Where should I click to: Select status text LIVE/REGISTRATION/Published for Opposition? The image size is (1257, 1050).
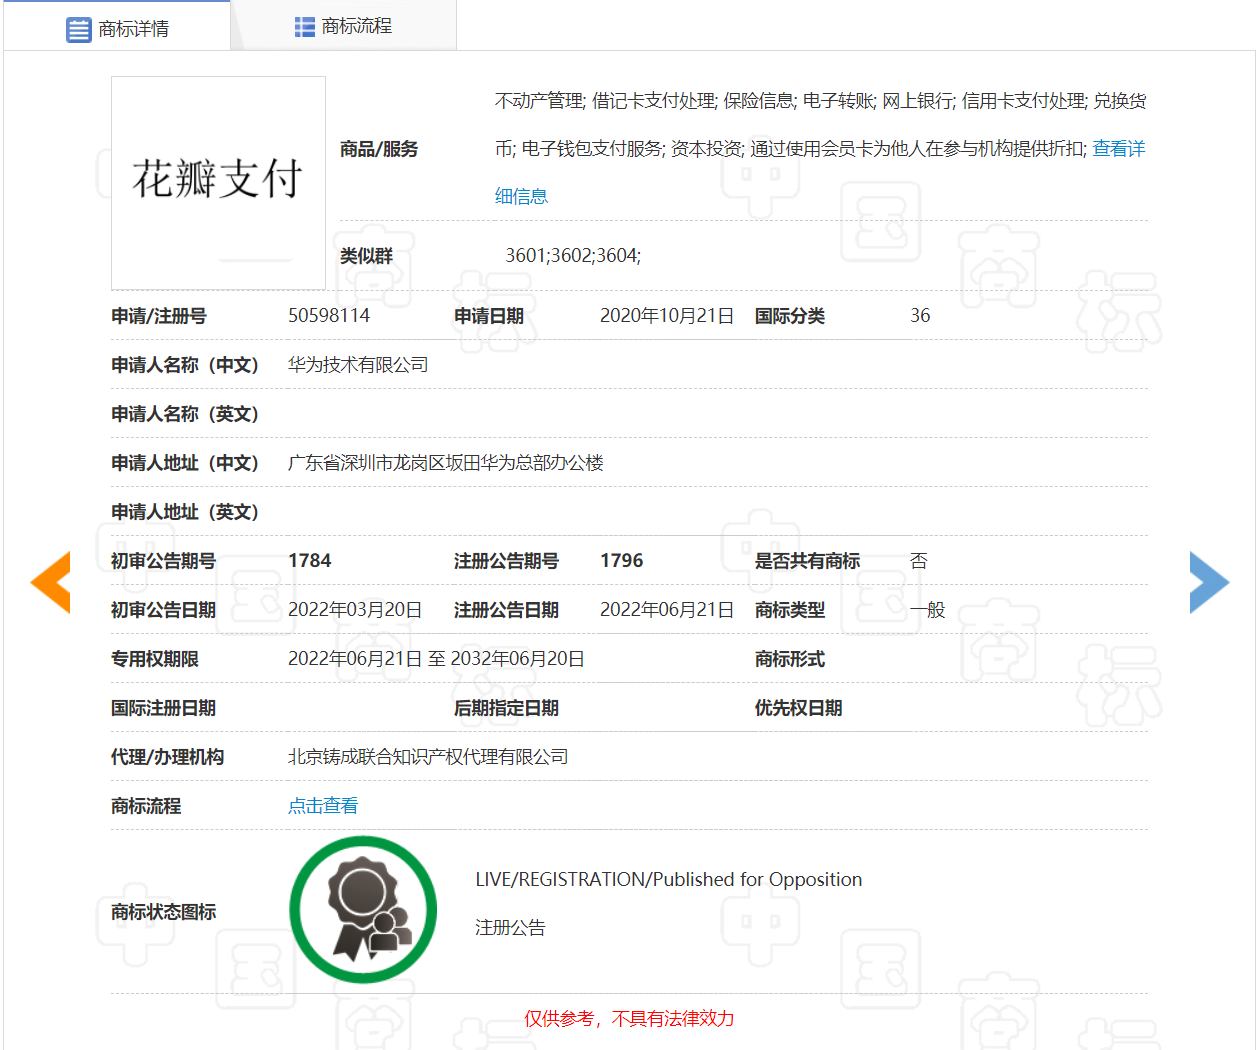point(668,879)
